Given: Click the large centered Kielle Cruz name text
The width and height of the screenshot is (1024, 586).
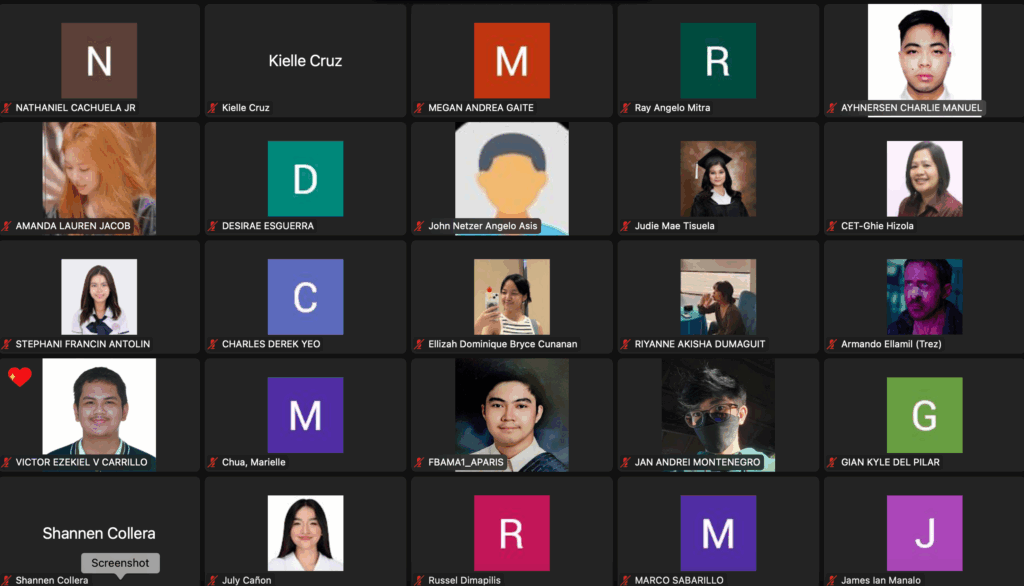Looking at the screenshot, I should pyautogui.click(x=305, y=61).
